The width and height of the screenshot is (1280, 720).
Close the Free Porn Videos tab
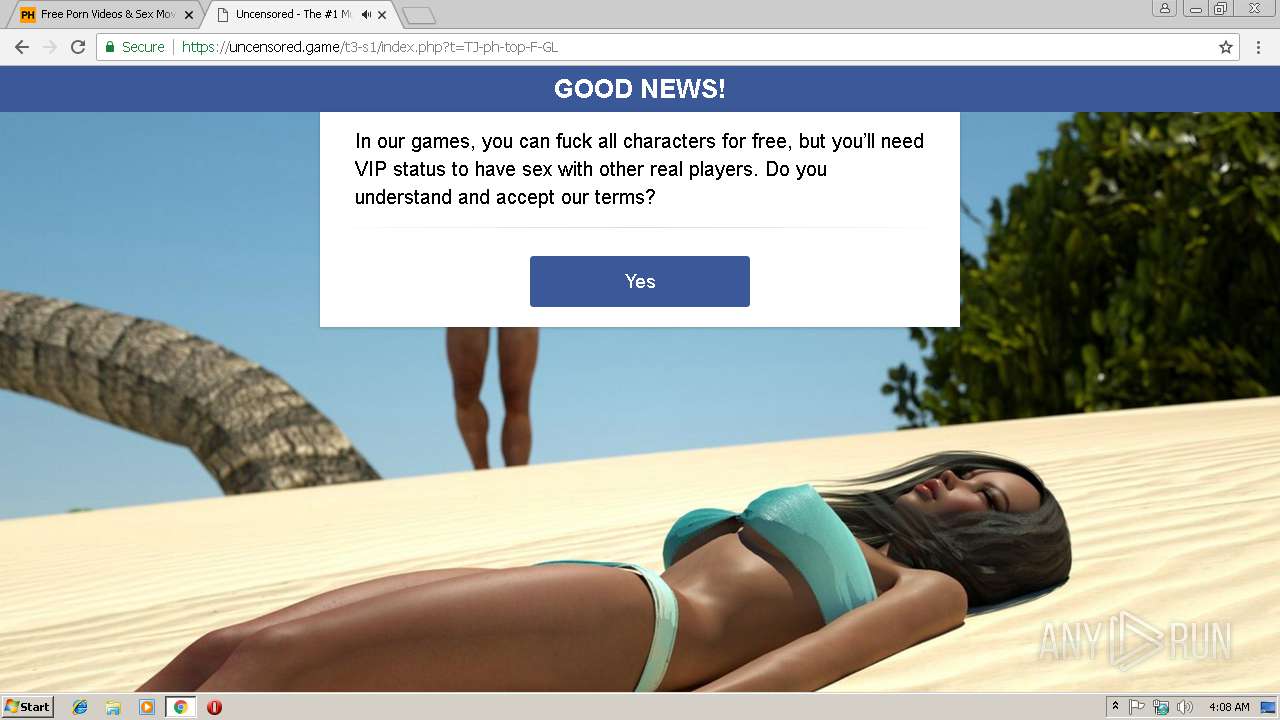(x=189, y=15)
